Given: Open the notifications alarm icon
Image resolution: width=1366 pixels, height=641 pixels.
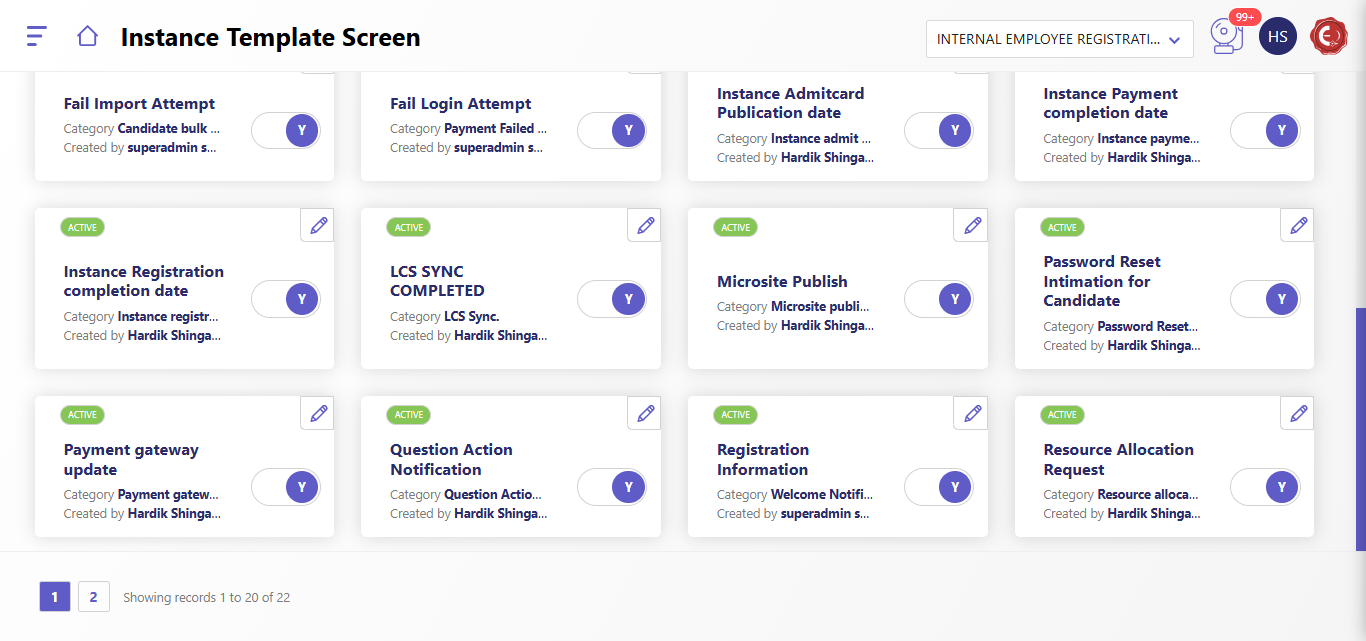Looking at the screenshot, I should [1225, 38].
